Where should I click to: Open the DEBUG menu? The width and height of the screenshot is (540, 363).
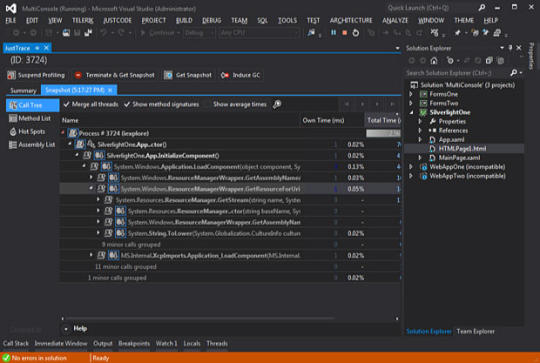pyautogui.click(x=211, y=21)
